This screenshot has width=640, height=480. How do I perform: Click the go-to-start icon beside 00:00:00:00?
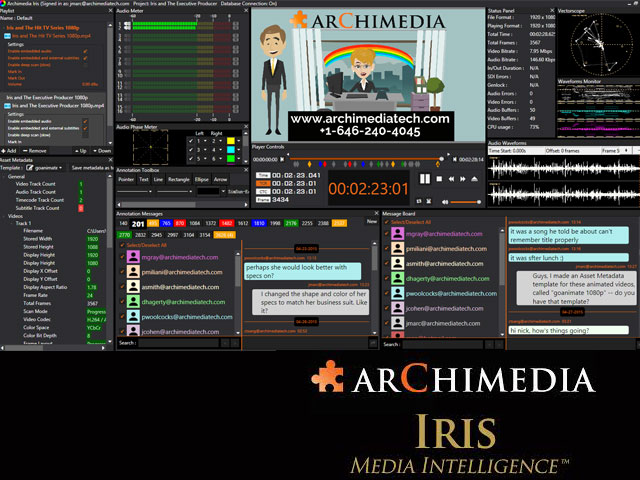(282, 159)
